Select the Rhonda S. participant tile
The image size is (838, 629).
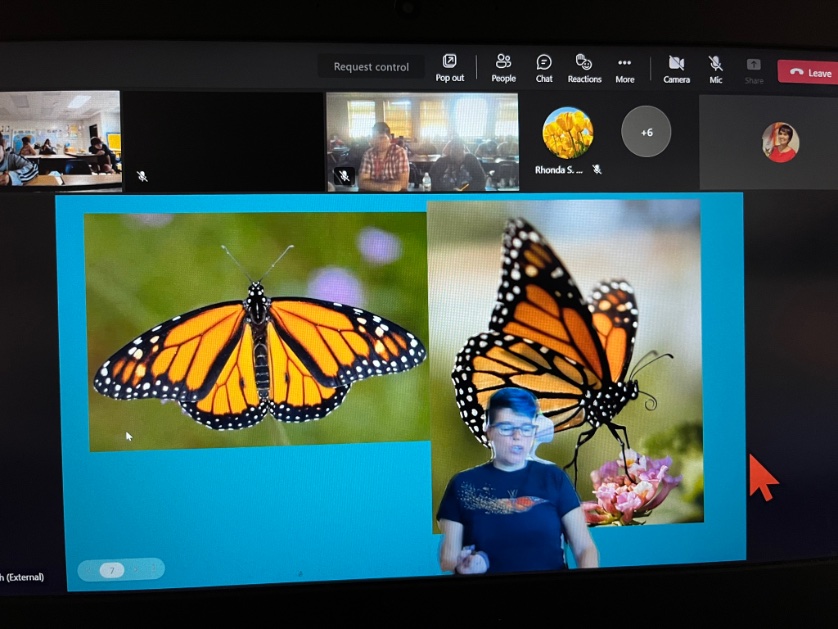coord(568,135)
